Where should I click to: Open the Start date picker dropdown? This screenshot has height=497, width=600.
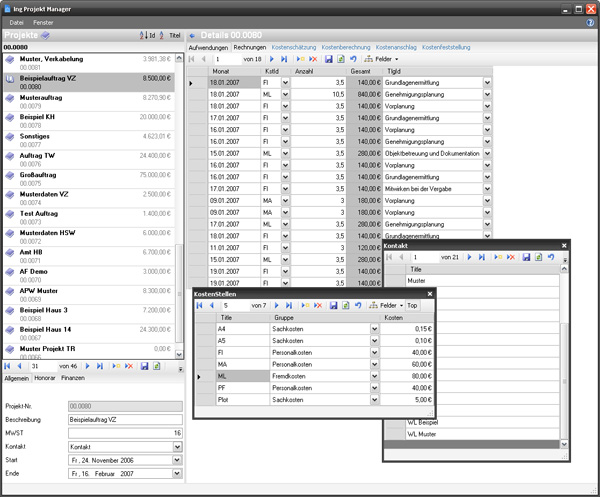click(x=177, y=460)
